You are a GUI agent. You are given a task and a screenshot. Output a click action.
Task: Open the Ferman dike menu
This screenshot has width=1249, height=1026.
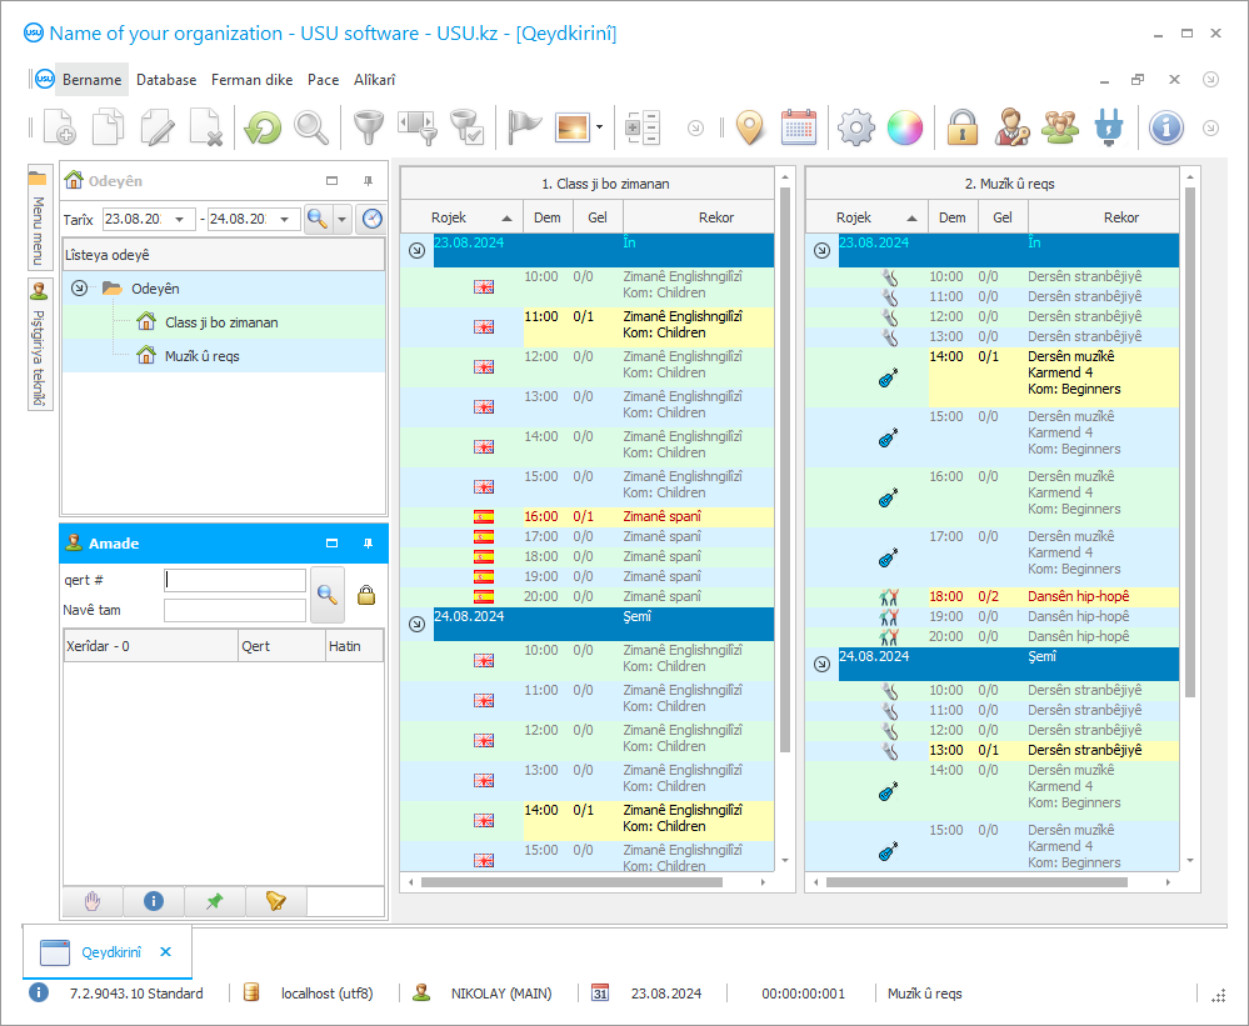pyautogui.click(x=252, y=80)
